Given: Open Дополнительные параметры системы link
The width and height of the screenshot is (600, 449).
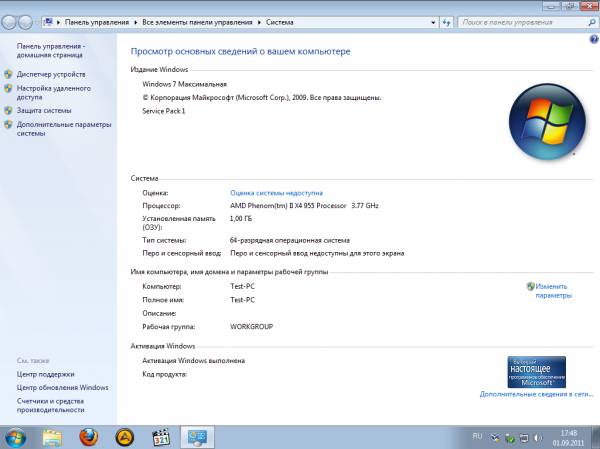Looking at the screenshot, I should pyautogui.click(x=64, y=129).
